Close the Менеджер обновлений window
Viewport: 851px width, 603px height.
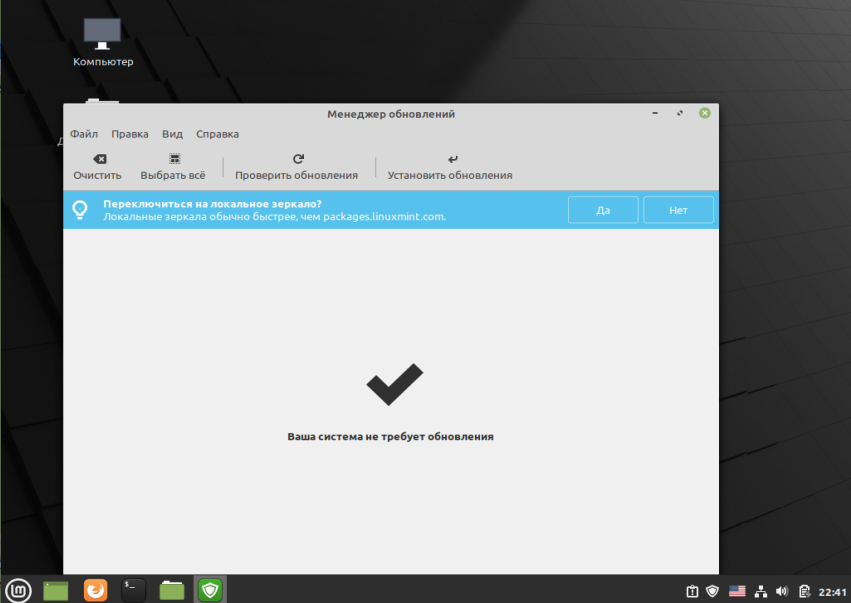click(704, 113)
